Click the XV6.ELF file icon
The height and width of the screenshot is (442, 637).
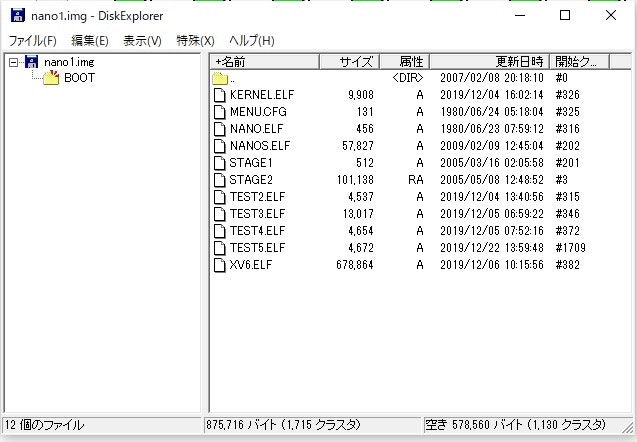219,265
